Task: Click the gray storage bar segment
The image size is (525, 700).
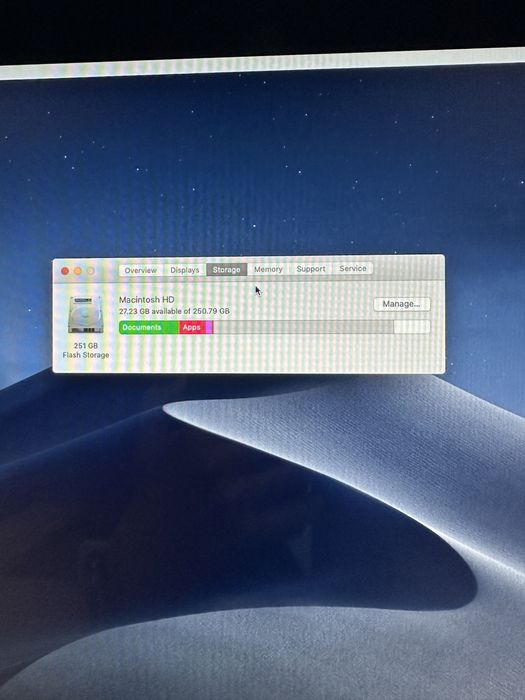Action: (303, 327)
